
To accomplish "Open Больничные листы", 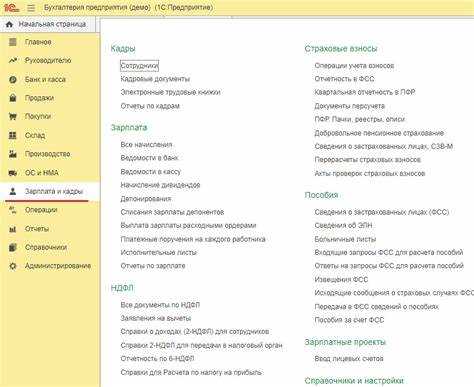I will tap(345, 239).
